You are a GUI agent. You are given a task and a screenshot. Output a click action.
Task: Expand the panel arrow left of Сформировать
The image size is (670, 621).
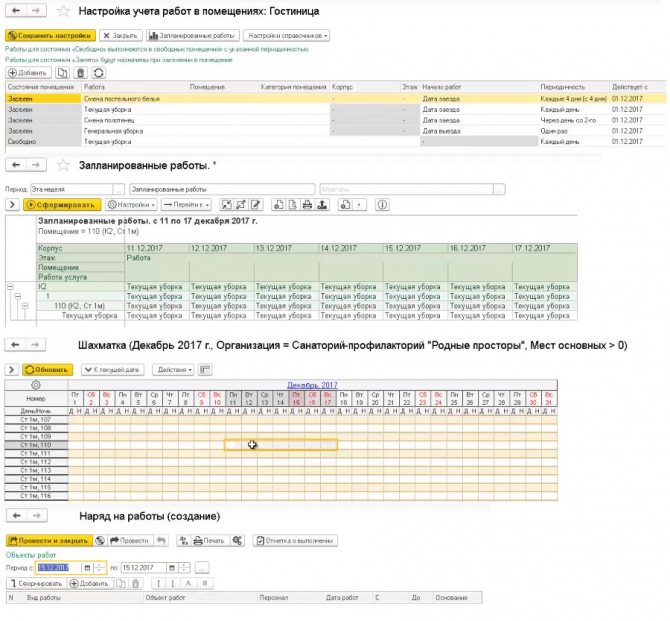tap(12, 205)
